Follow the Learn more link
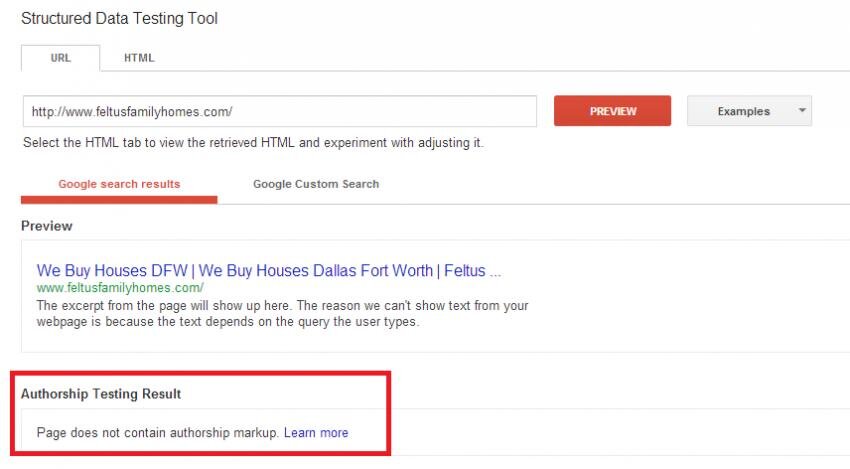 pyautogui.click(x=316, y=433)
